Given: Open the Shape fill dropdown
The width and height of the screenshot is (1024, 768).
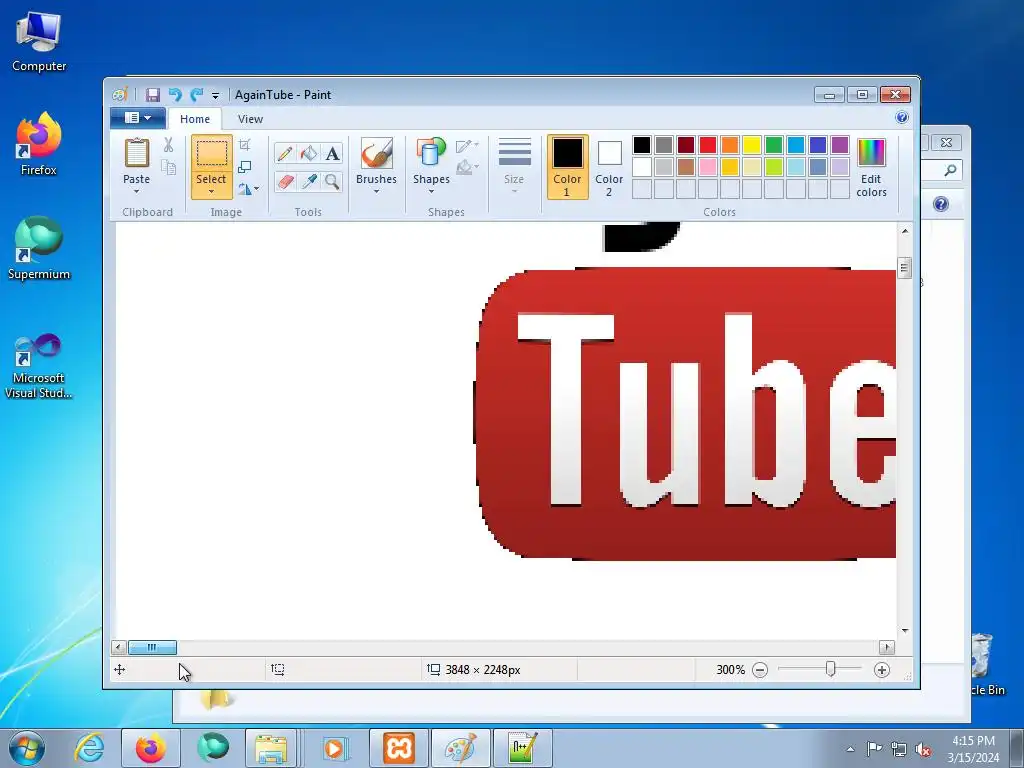Looking at the screenshot, I should pos(468,168).
